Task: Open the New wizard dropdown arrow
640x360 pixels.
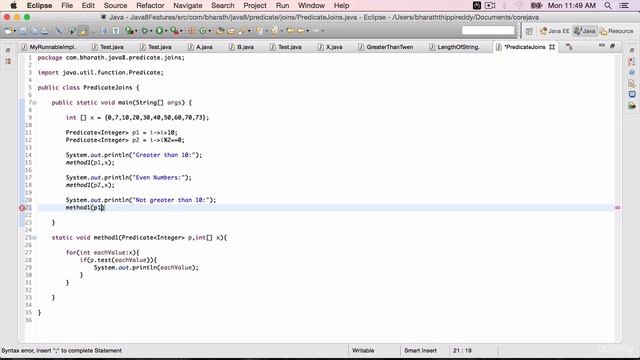Action: coord(14,31)
